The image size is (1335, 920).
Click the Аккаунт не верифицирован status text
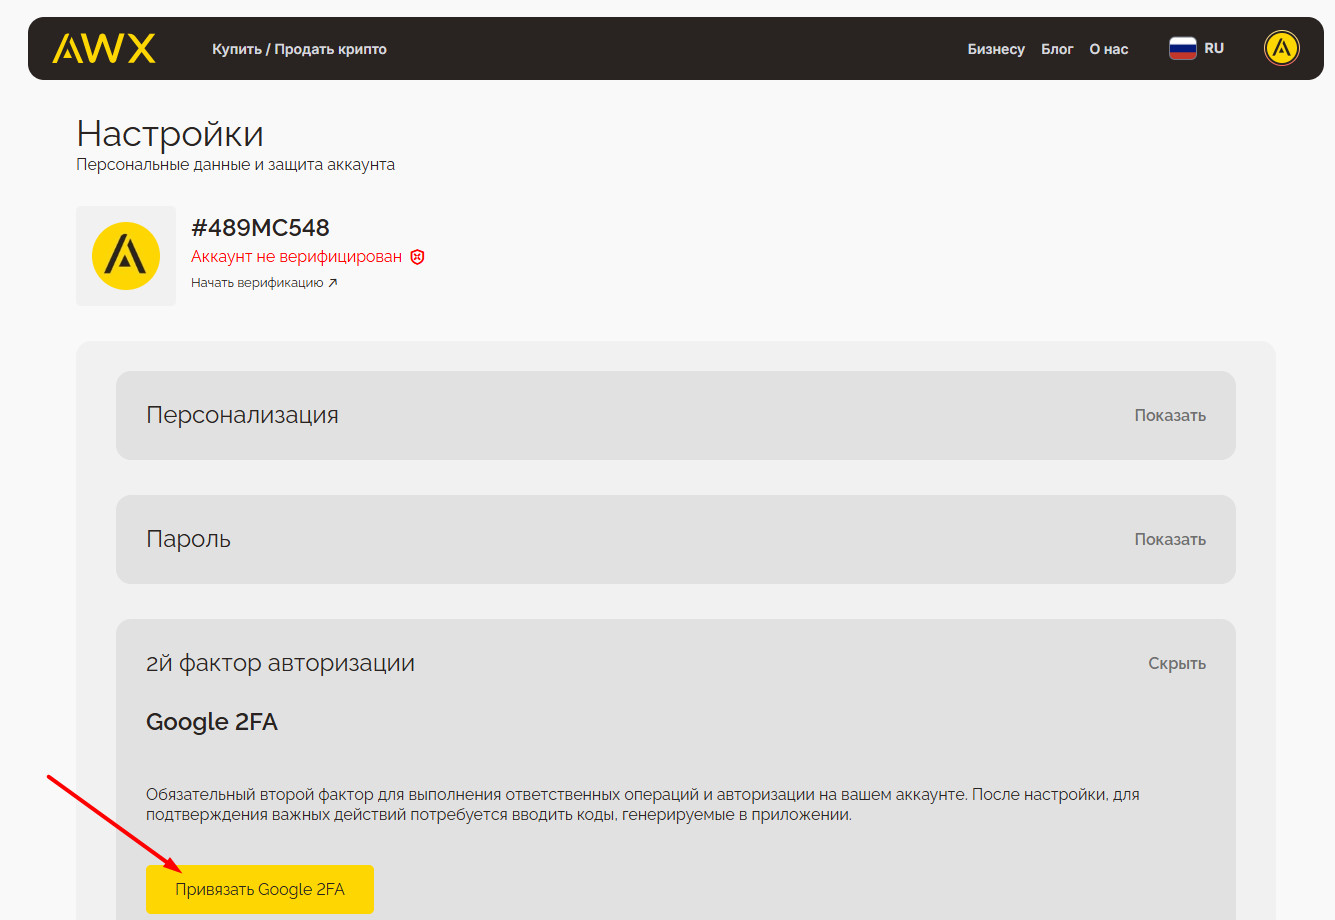[296, 257]
